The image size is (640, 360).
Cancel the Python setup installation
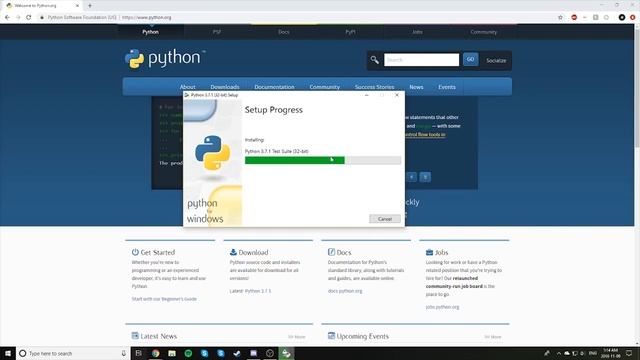384,219
